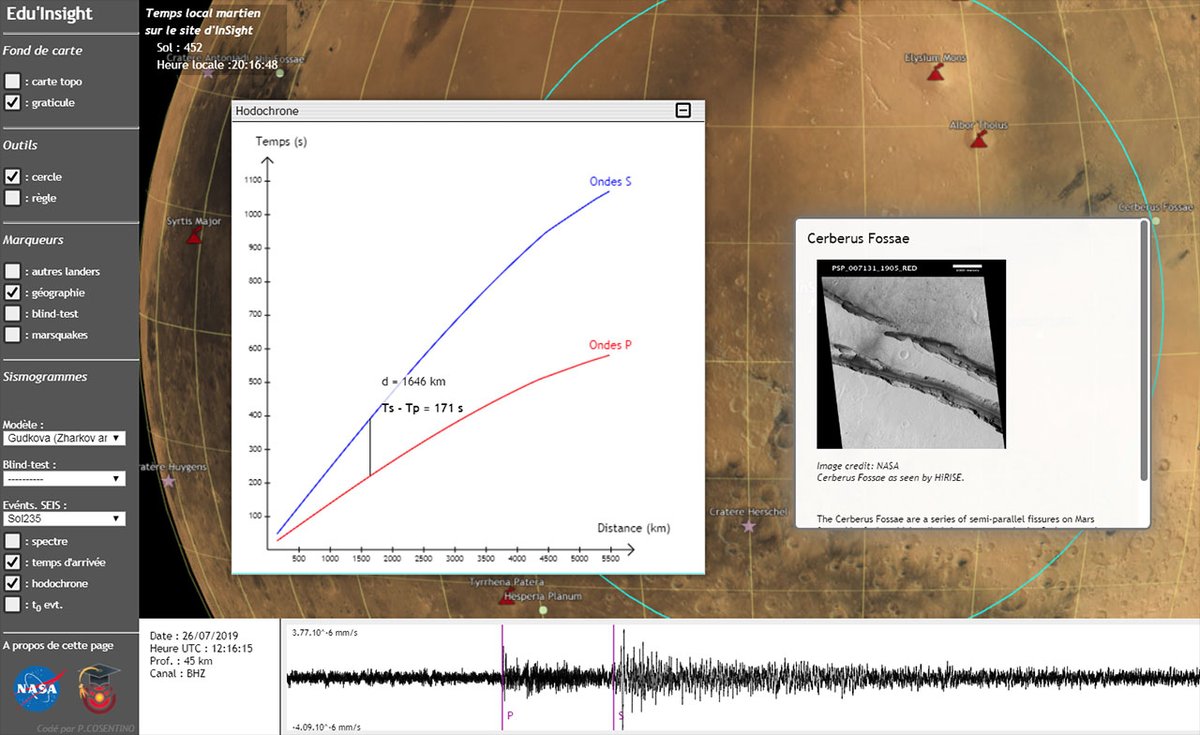Minimize the Hodochrone window
This screenshot has width=1200, height=735.
click(683, 111)
